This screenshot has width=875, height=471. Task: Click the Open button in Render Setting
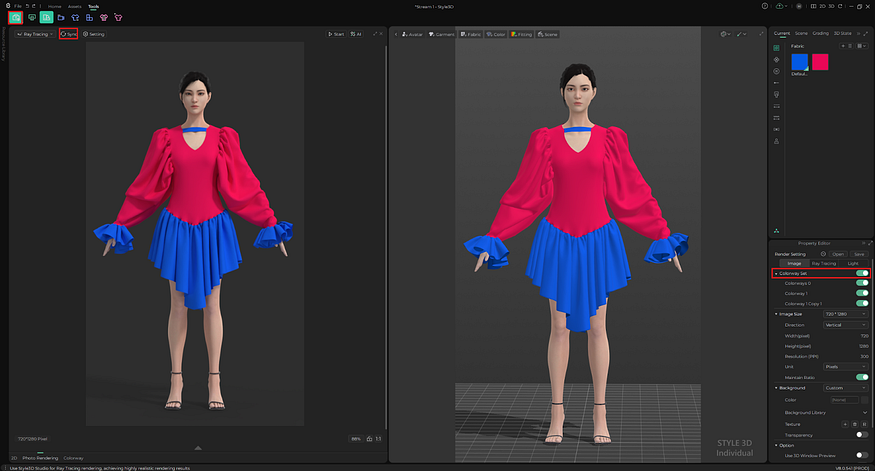838,254
